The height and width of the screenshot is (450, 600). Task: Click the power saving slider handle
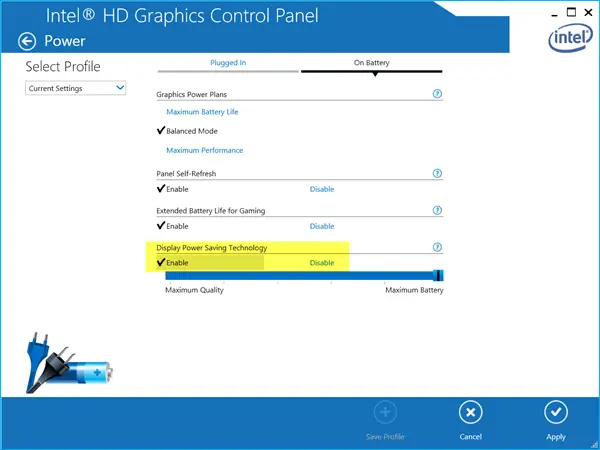point(439,275)
